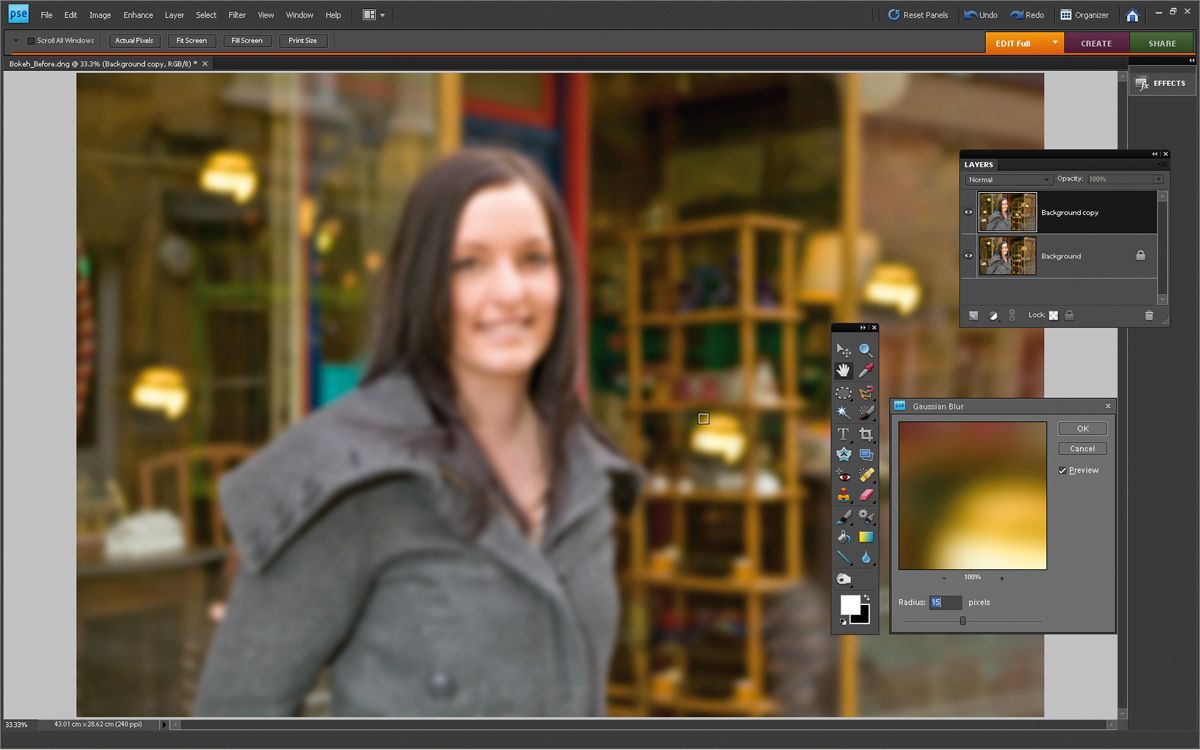Toggle visibility of the Background layer
The image size is (1200, 750).
(969, 255)
